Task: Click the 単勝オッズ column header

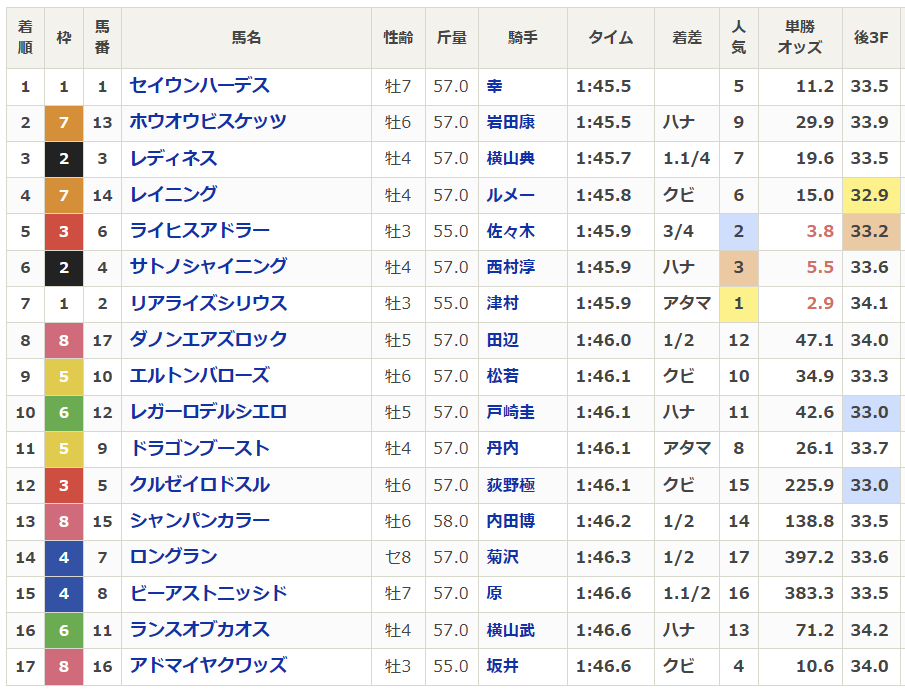Action: pos(799,38)
